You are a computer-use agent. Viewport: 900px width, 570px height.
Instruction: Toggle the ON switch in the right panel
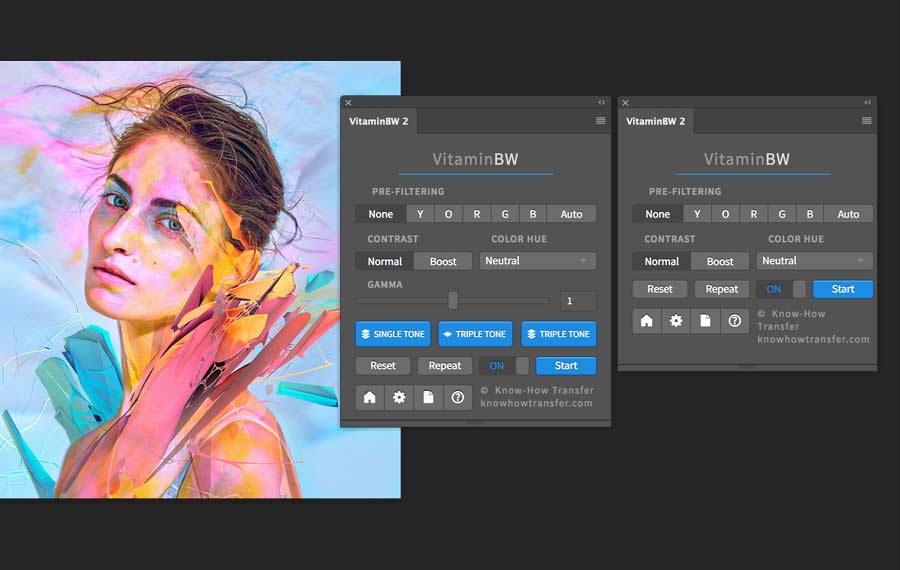[781, 289]
